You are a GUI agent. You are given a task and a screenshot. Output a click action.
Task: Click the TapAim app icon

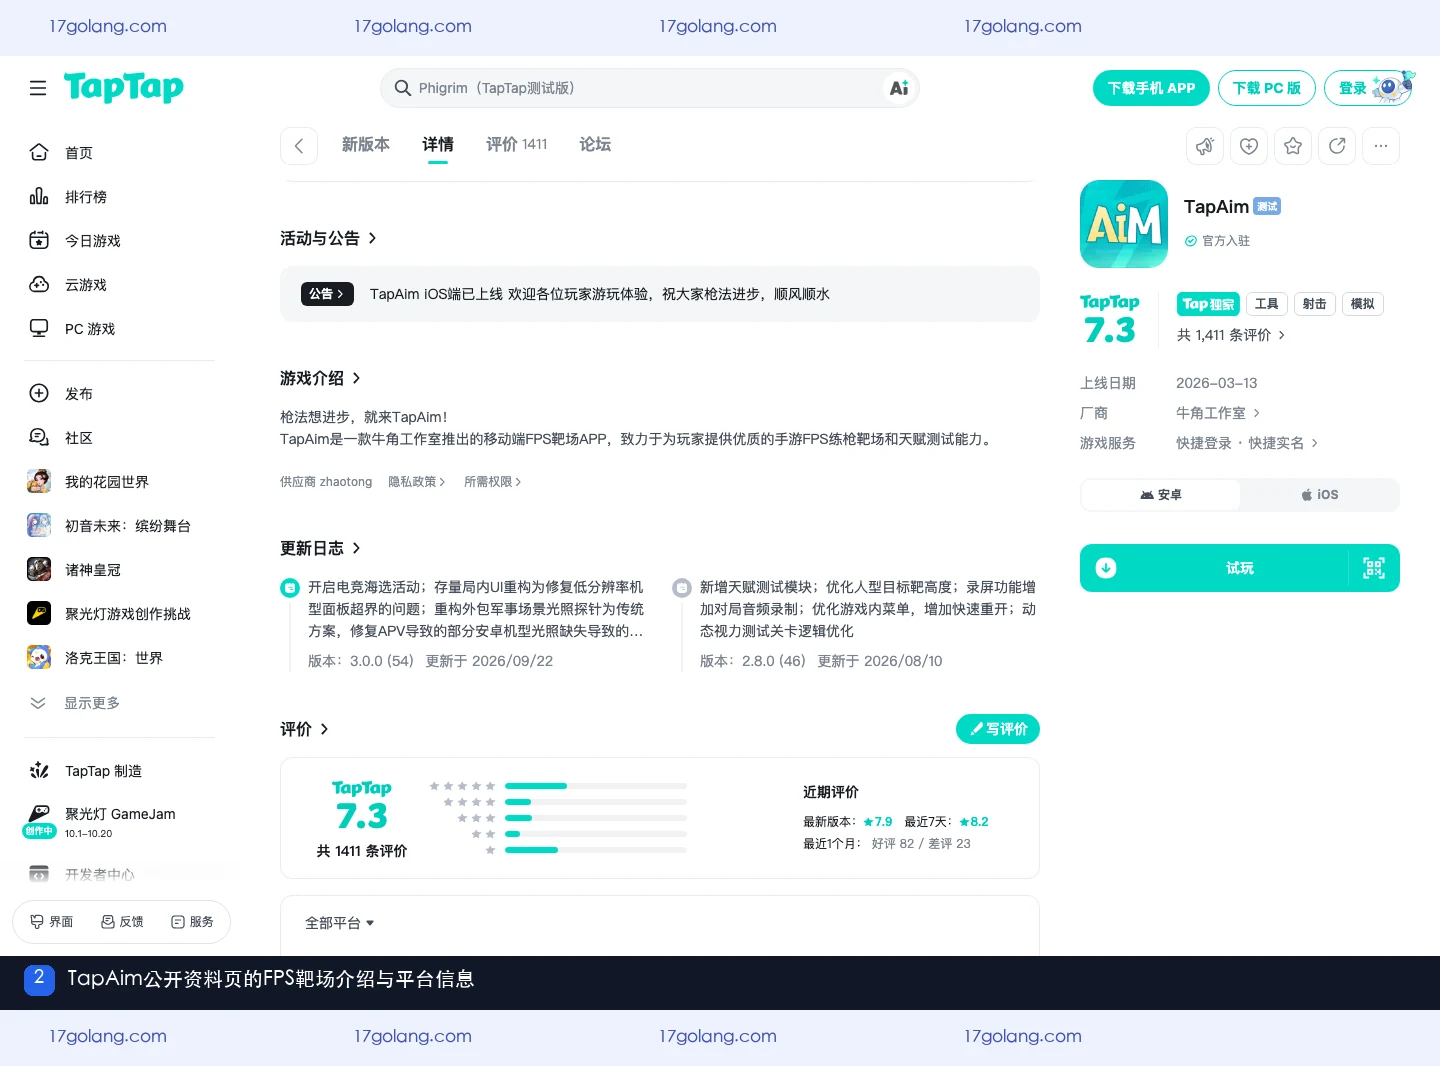pos(1124,224)
